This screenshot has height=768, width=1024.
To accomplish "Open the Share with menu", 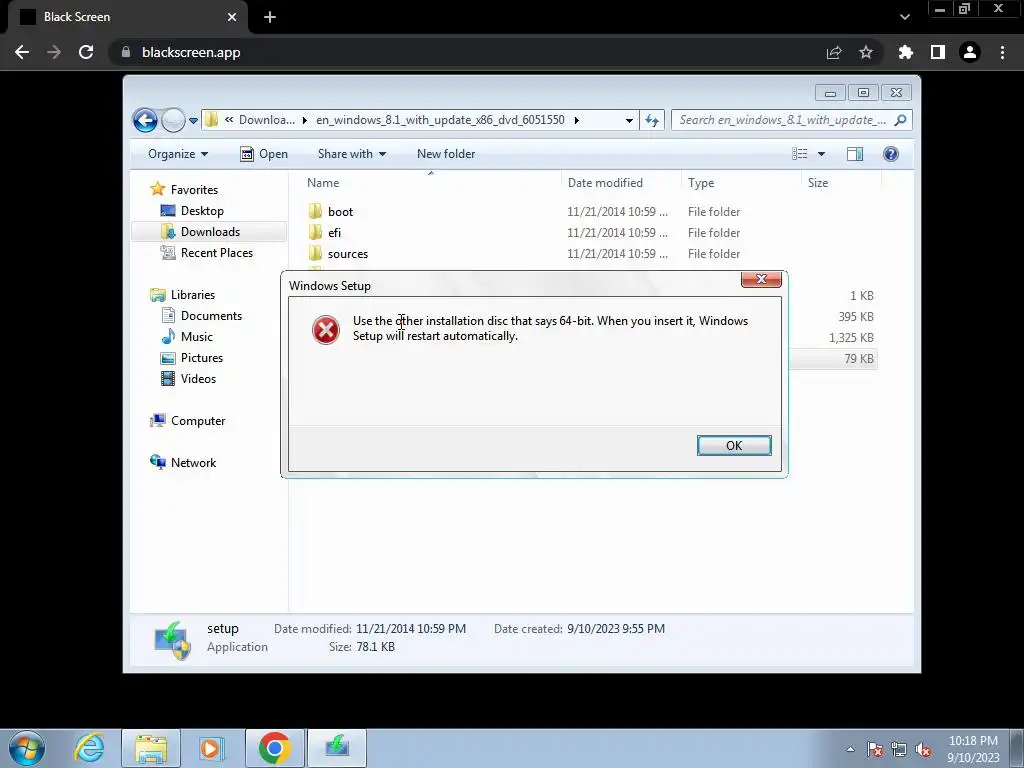I will 351,154.
